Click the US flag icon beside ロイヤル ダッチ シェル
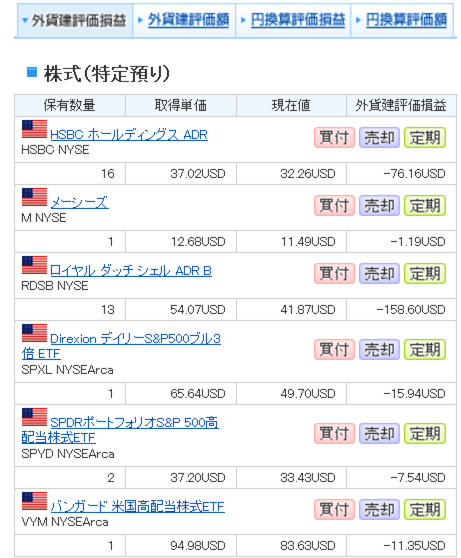 pos(34,265)
